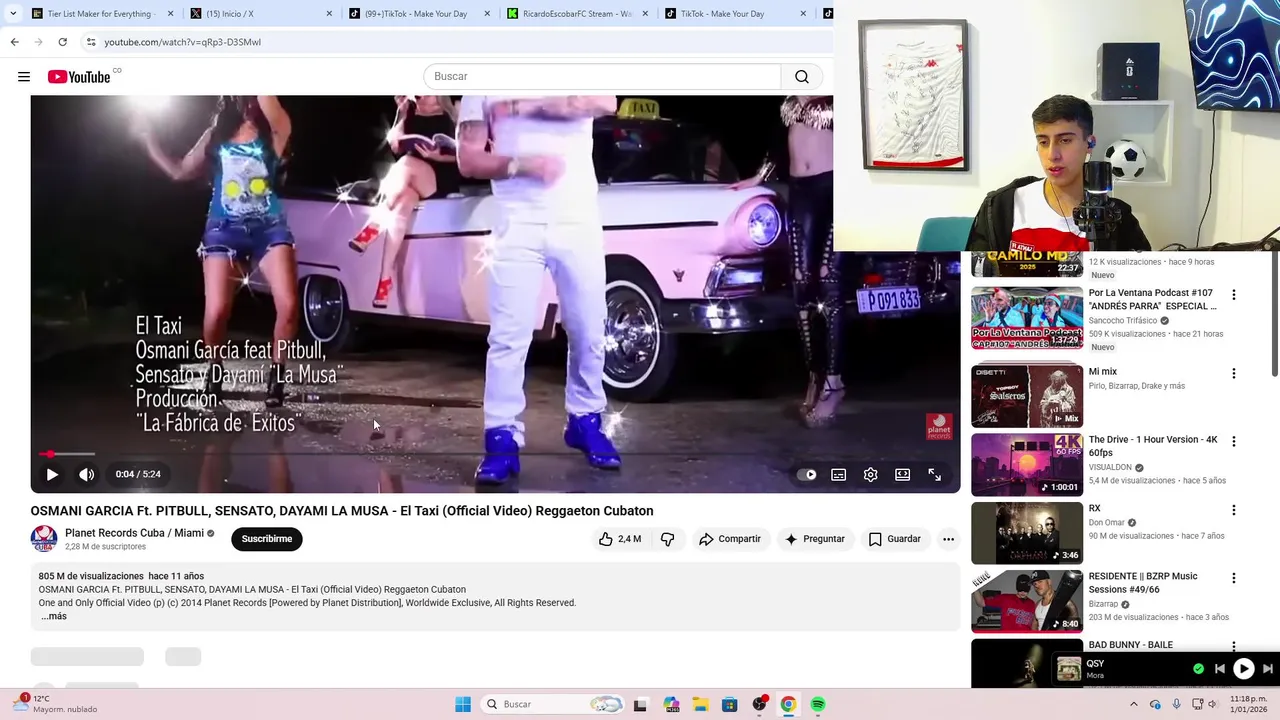The width and height of the screenshot is (1280, 720).
Task: Open RESIDENTE BZRP Music Sessions thumbnail
Action: click(1027, 601)
